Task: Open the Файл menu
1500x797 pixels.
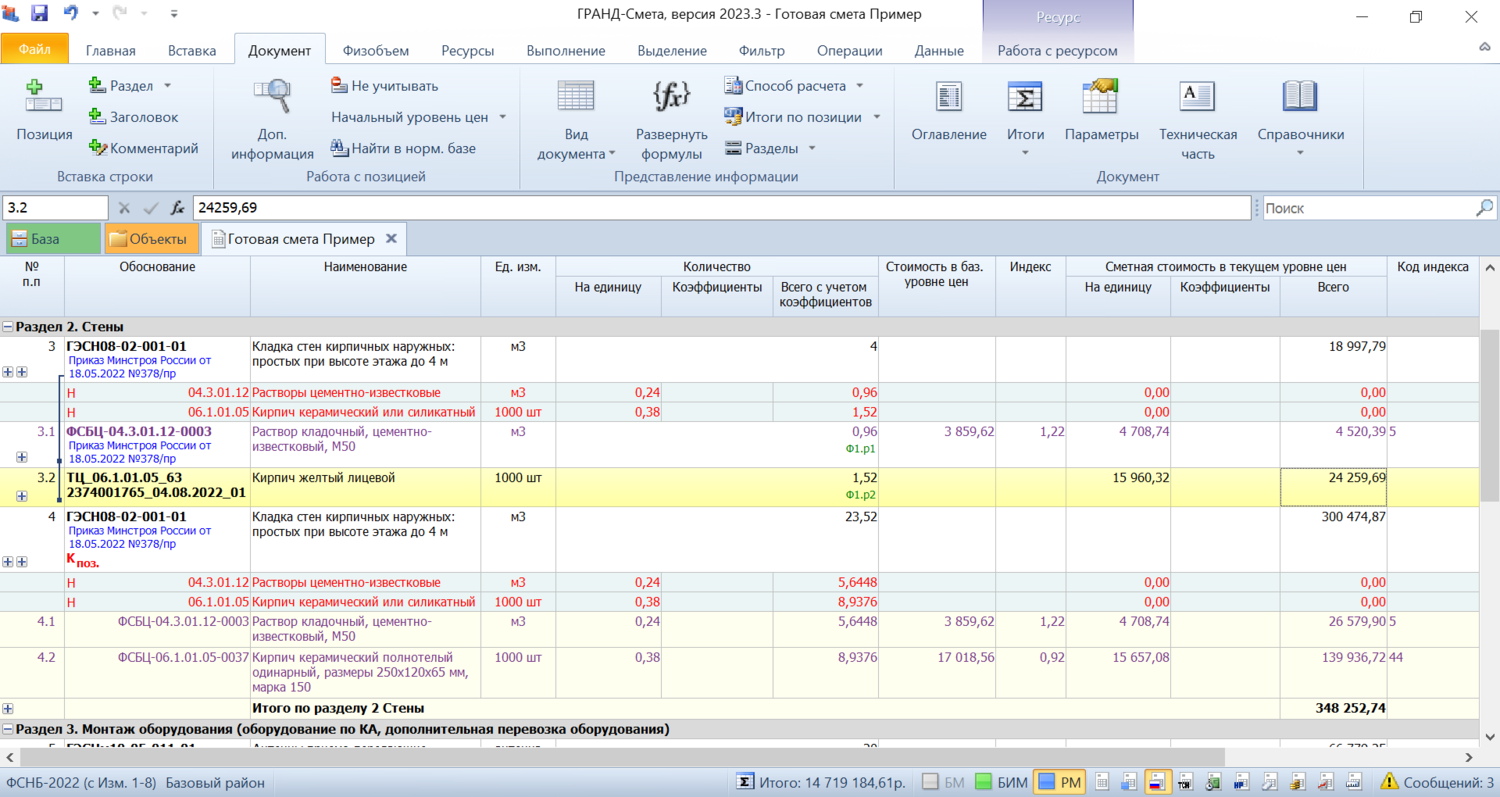Action: (x=34, y=49)
